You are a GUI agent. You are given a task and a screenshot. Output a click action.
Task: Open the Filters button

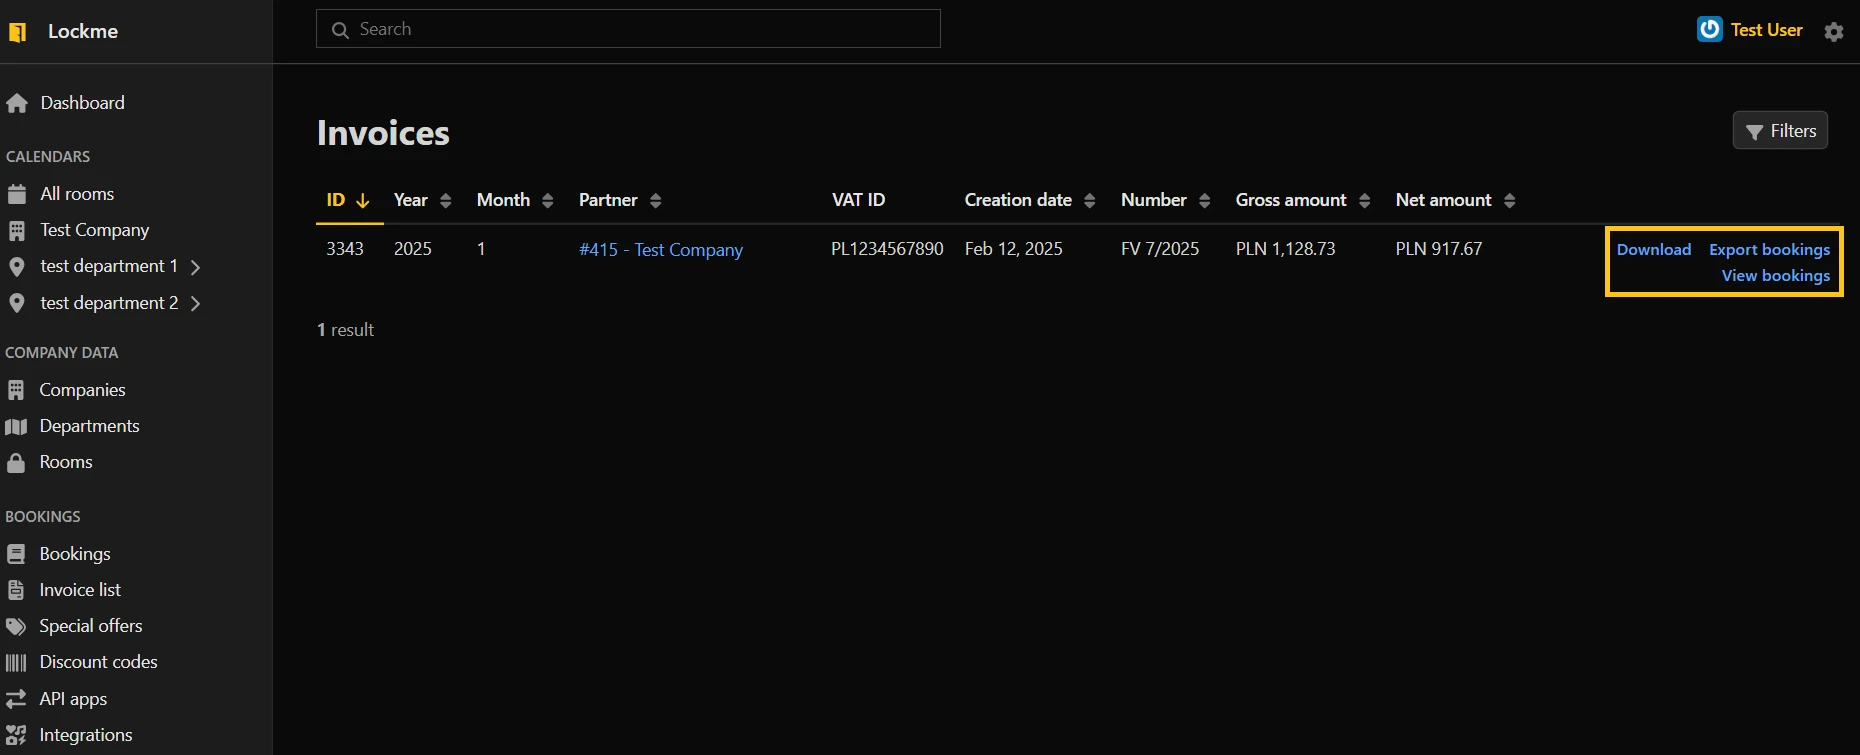[x=1780, y=131]
